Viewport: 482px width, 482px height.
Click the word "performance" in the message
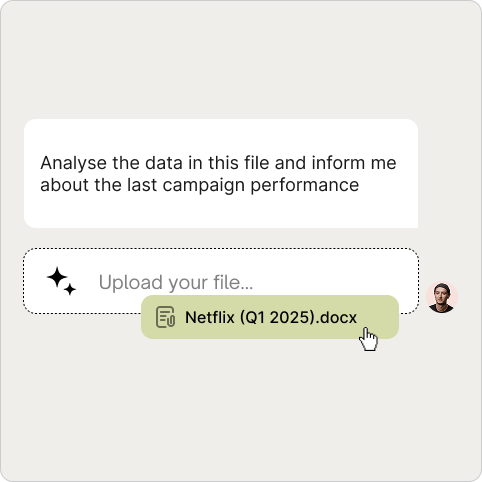304,185
